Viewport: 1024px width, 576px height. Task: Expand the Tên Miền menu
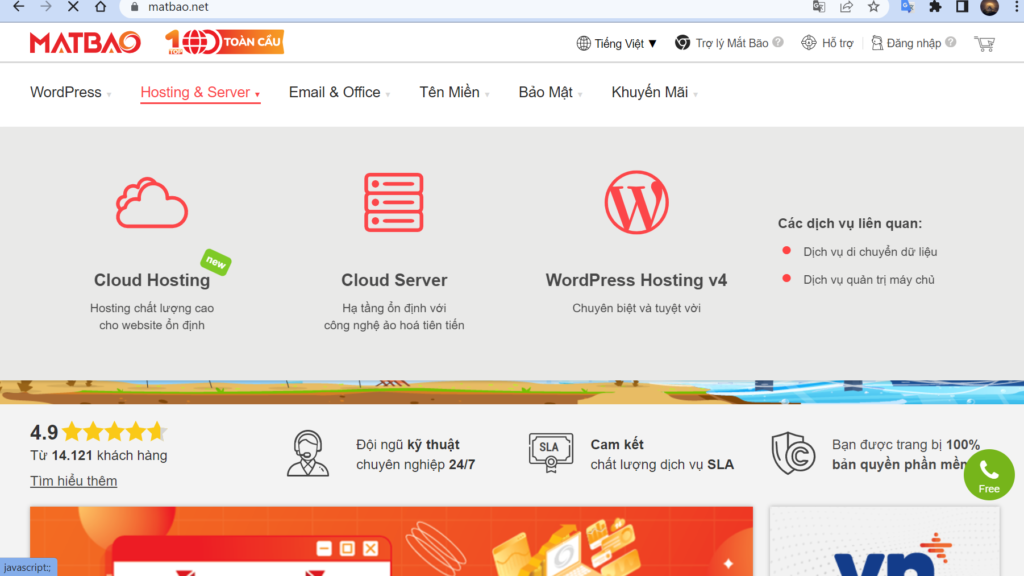(448, 91)
